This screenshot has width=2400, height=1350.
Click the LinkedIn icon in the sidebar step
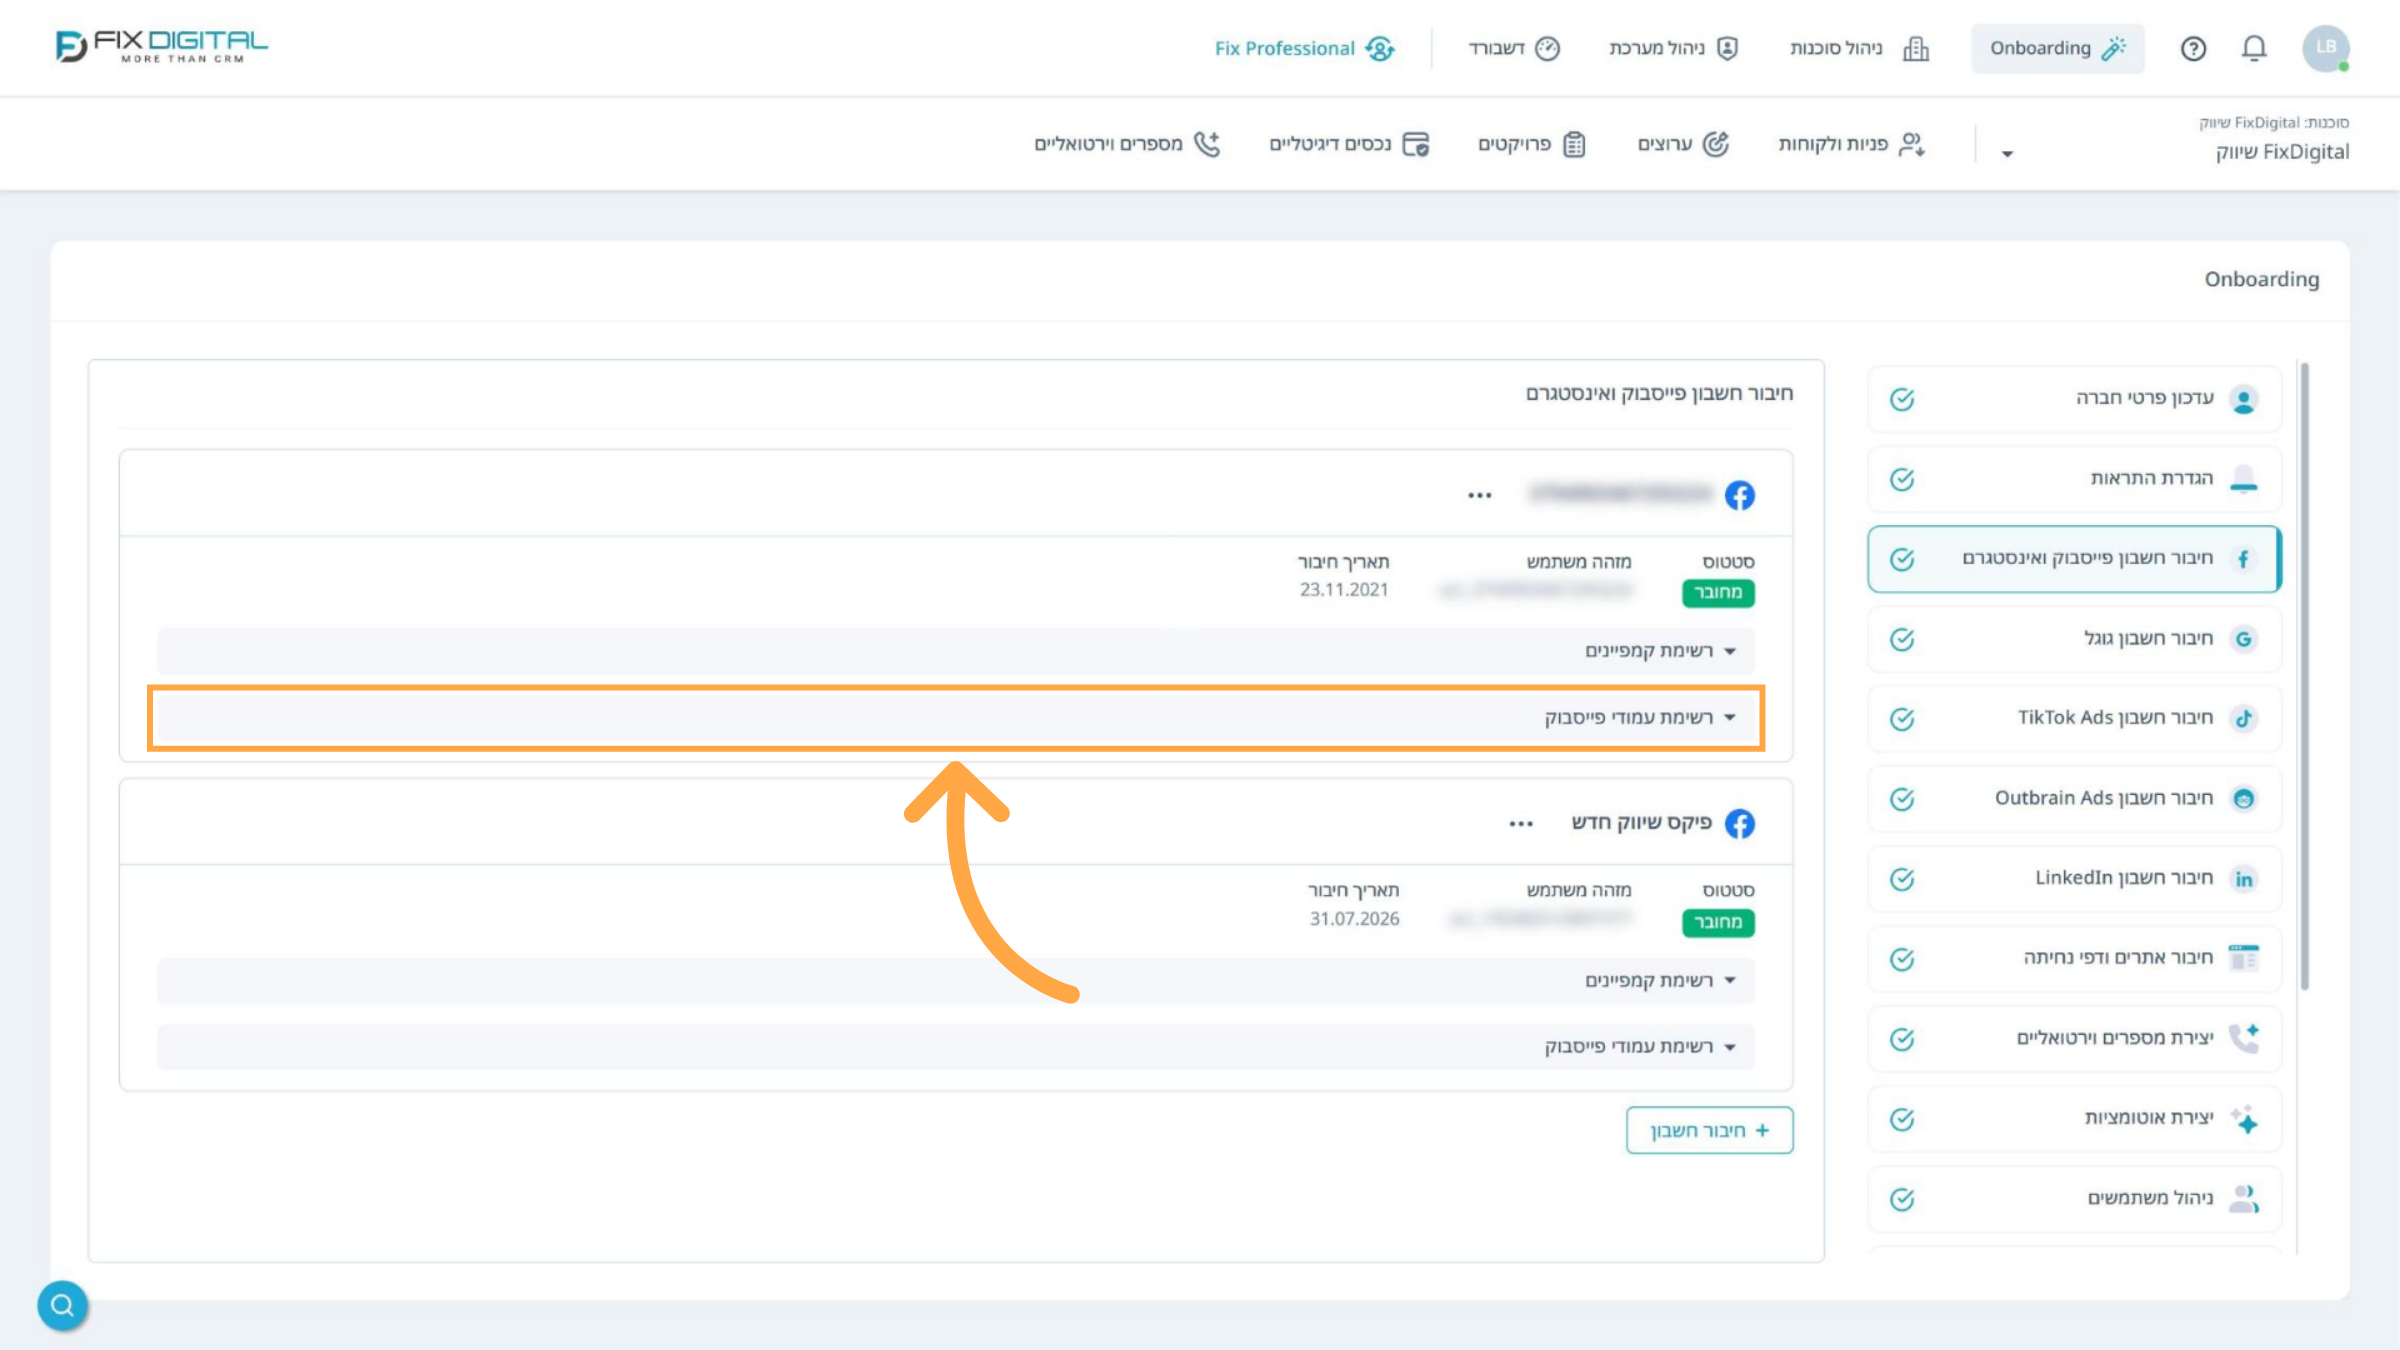[2244, 878]
